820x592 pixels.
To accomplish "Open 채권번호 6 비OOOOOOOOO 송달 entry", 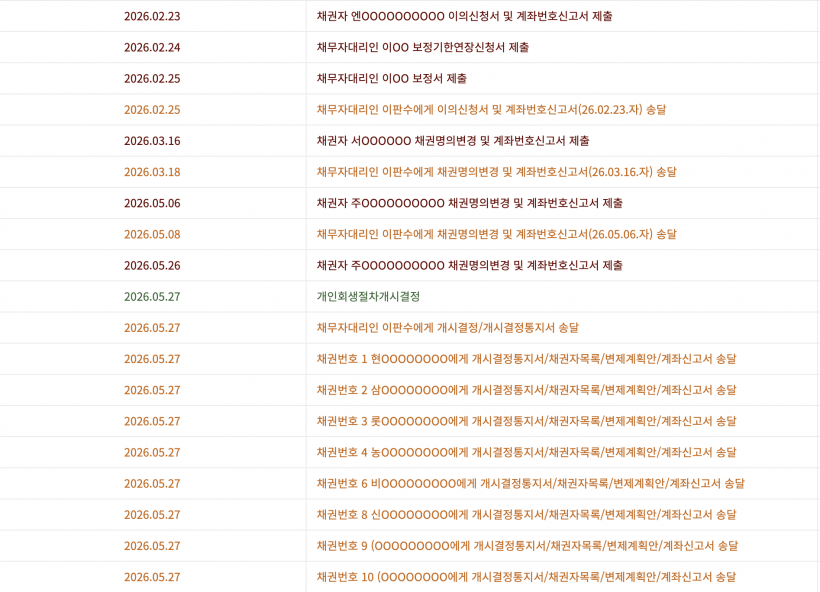I will (530, 484).
